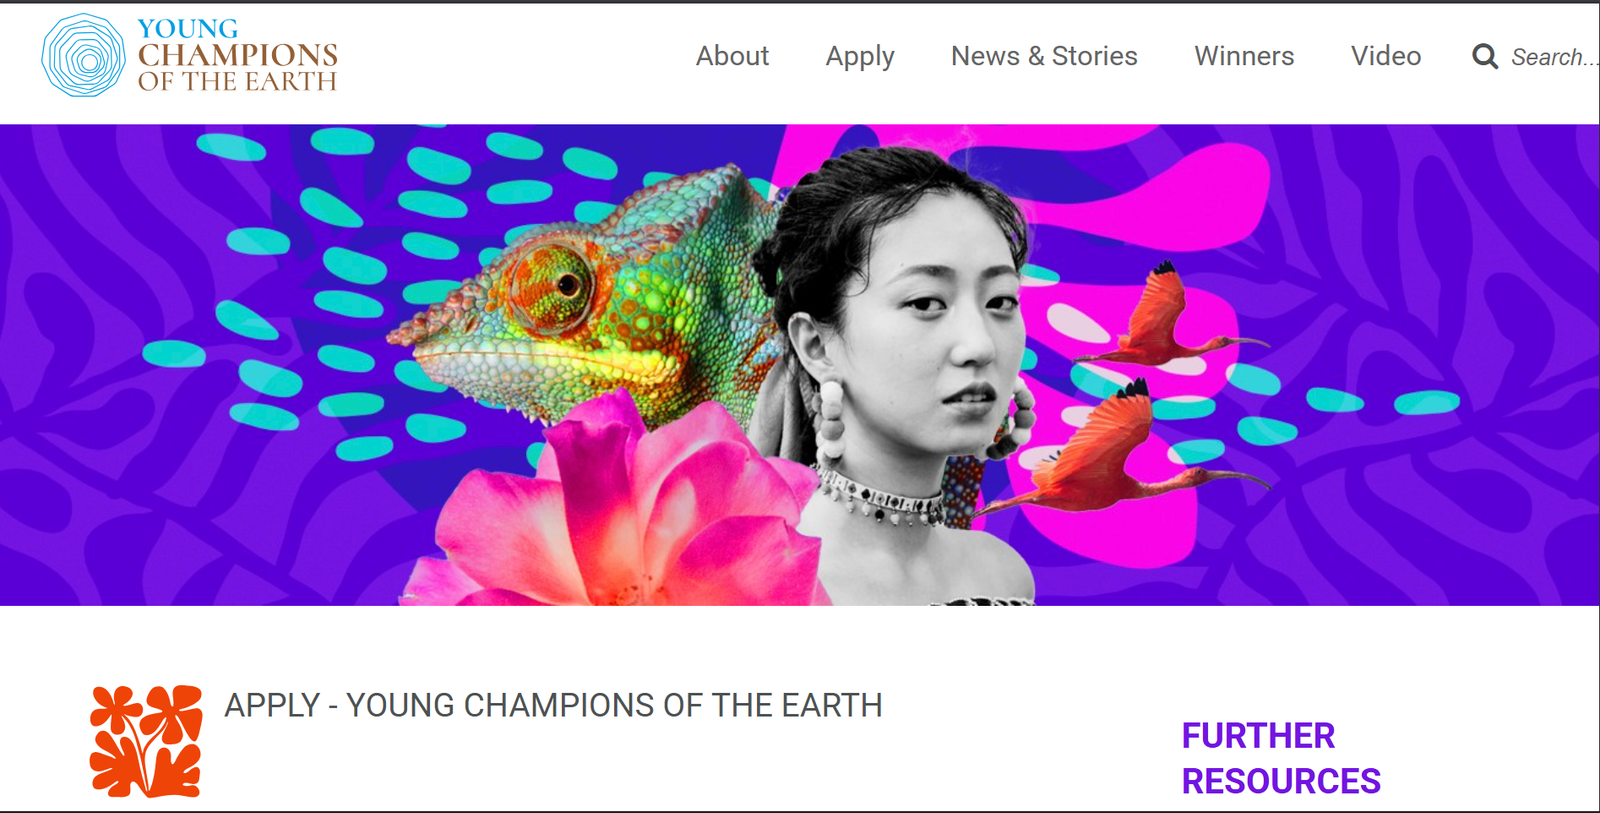Viewport: 1600px width, 813px height.
Task: Click the Young Champions of the Earth logo text
Action: click(x=237, y=56)
